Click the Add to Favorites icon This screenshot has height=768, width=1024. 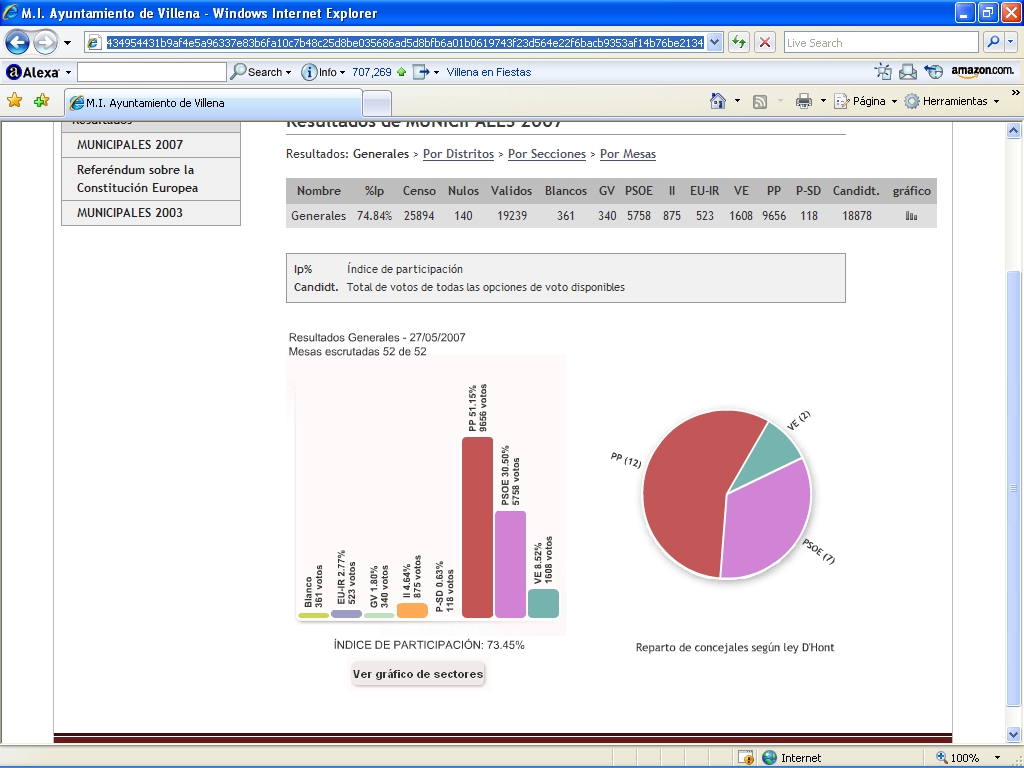(41, 101)
